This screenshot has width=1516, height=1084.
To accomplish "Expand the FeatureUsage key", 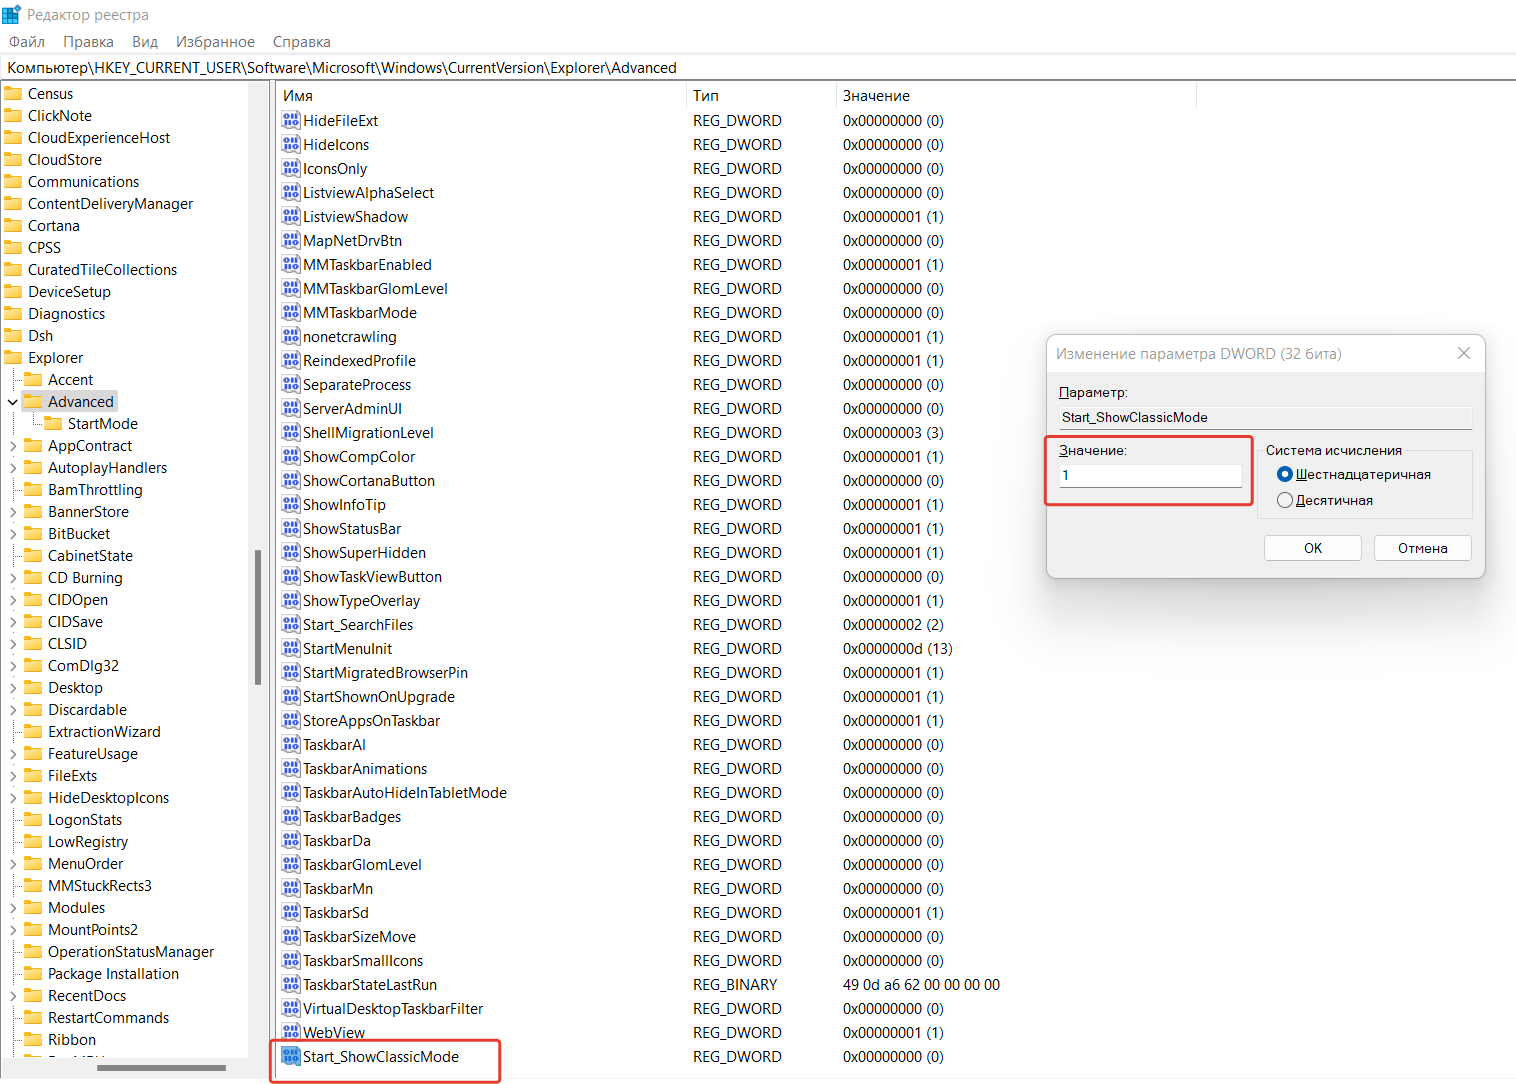I will click(13, 754).
